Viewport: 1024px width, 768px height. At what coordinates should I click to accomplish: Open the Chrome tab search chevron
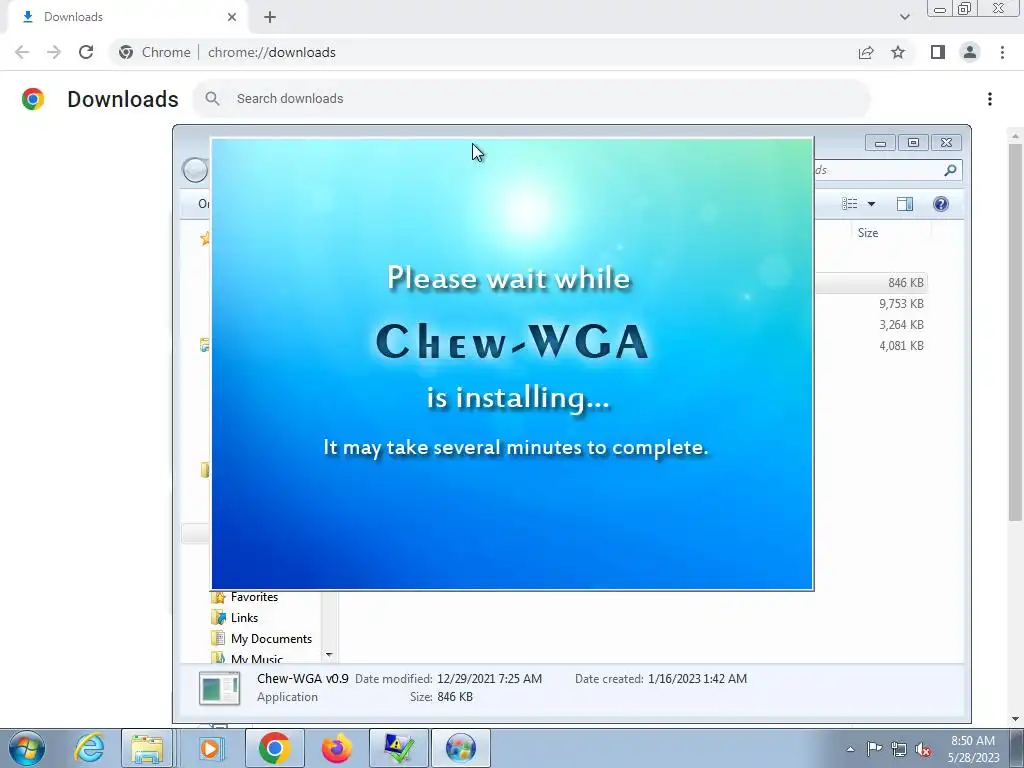904,17
